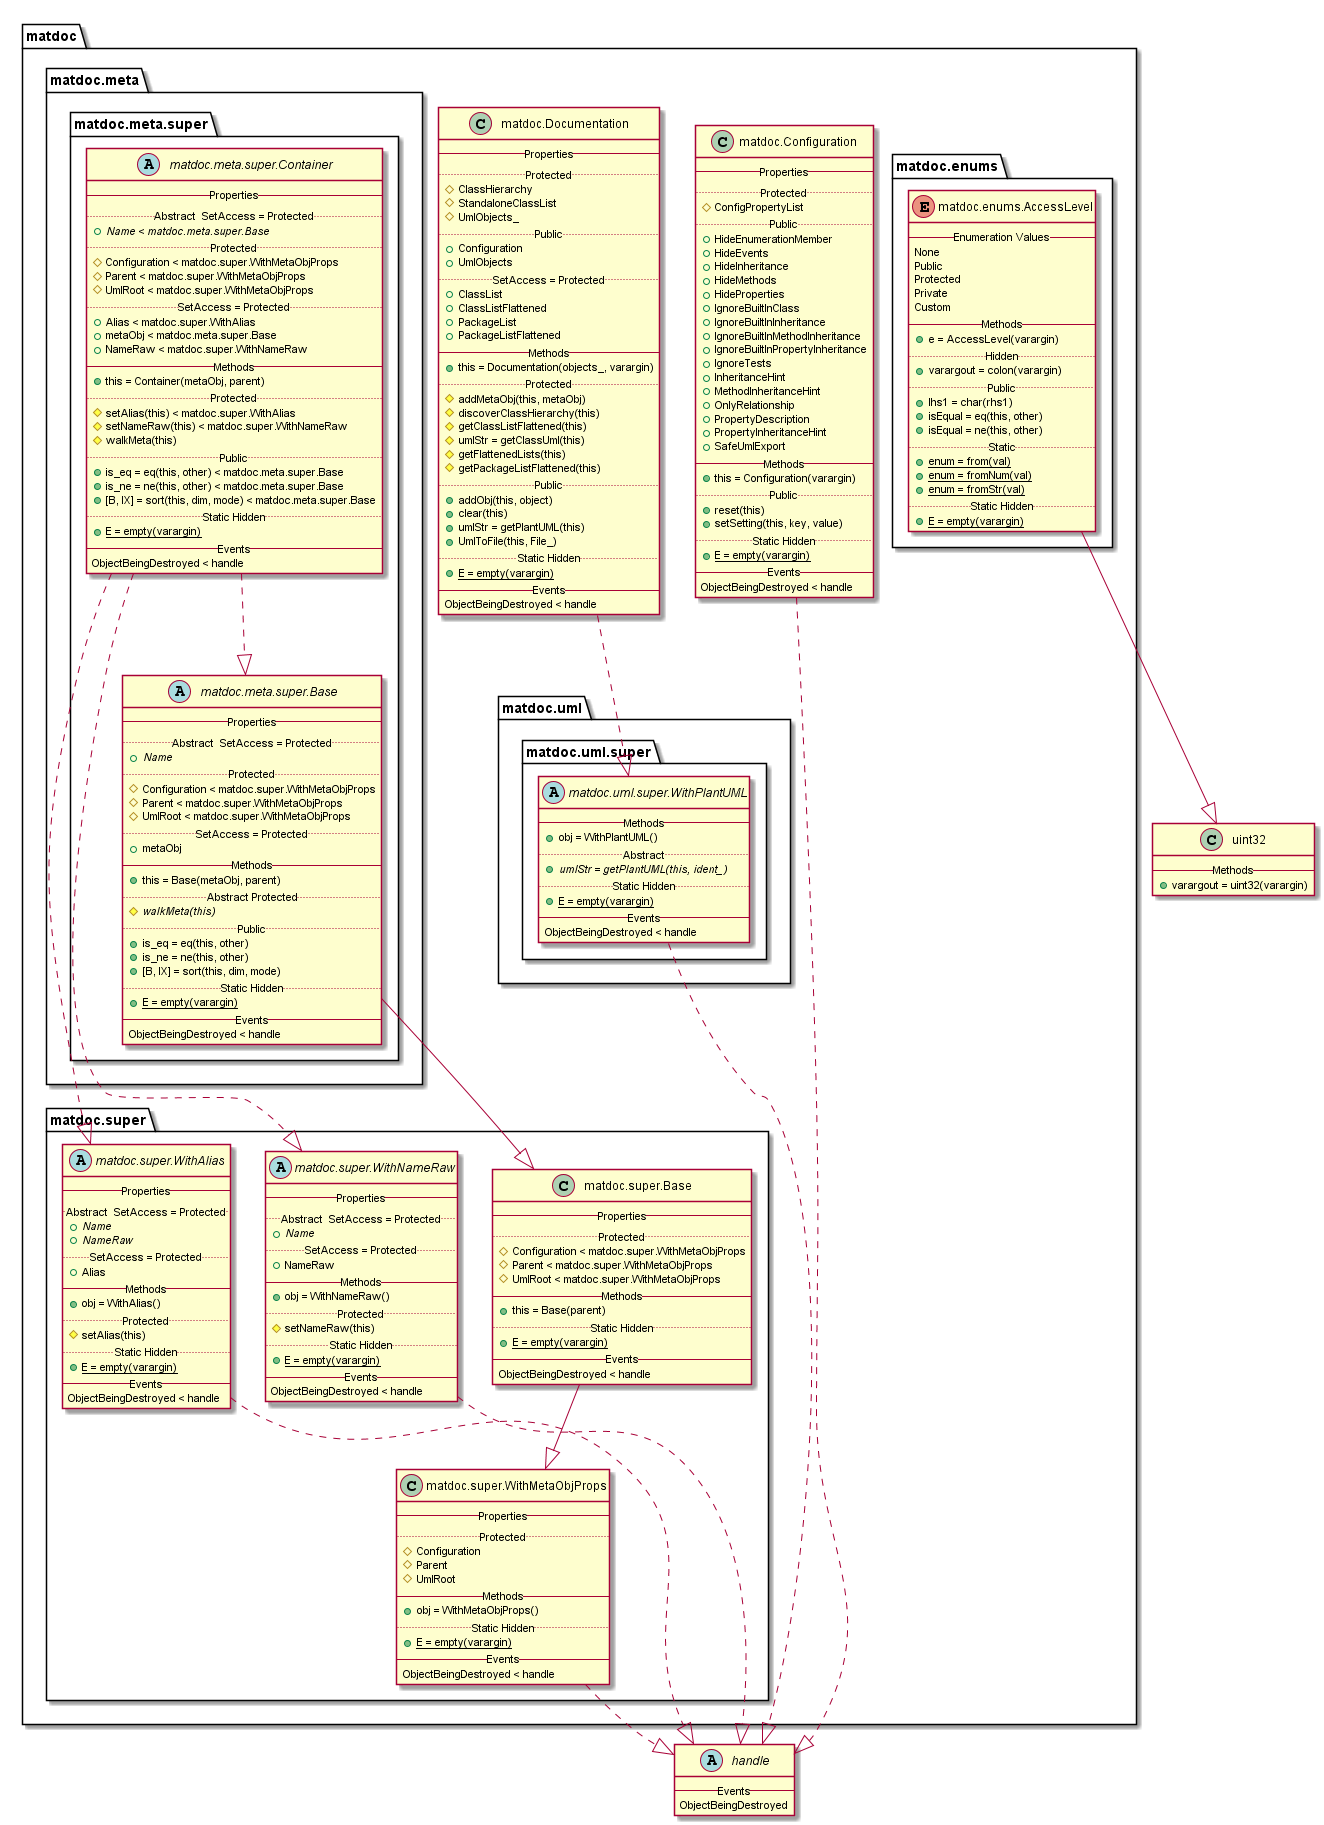The width and height of the screenshot is (1324, 1825).
Task: Select the matdoc.uml.super package label
Action: click(588, 752)
